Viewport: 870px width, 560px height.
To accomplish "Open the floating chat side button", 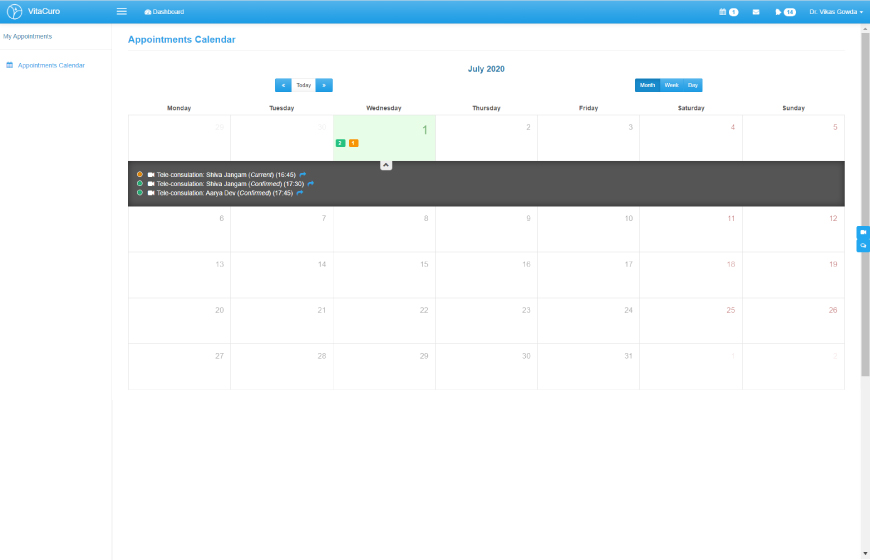I will [x=863, y=245].
